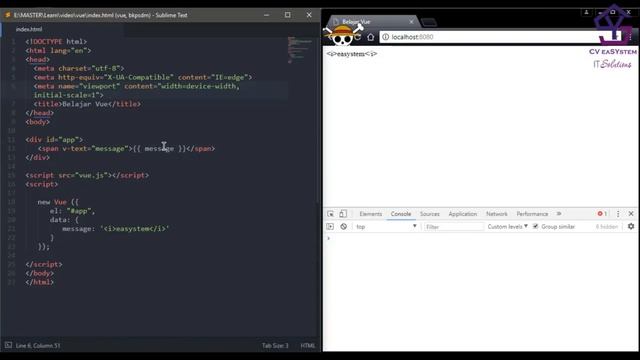Switch to the Network tab
The height and width of the screenshot is (360, 640).
(x=497, y=214)
